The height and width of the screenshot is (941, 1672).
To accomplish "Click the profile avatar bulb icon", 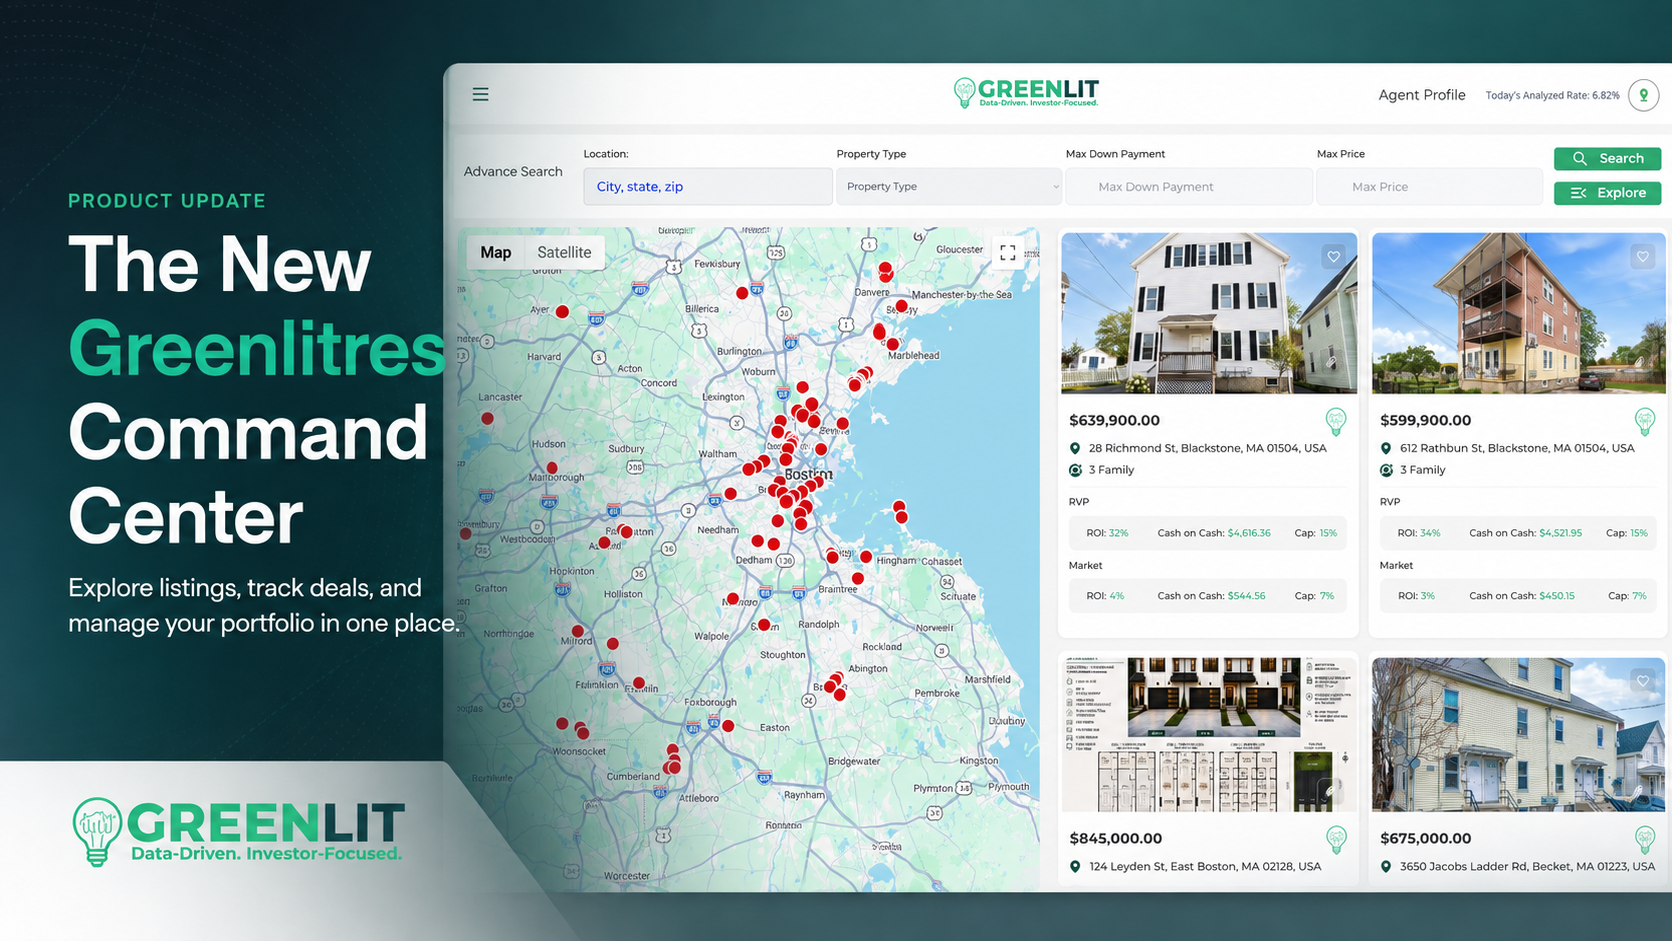I will [x=1643, y=95].
